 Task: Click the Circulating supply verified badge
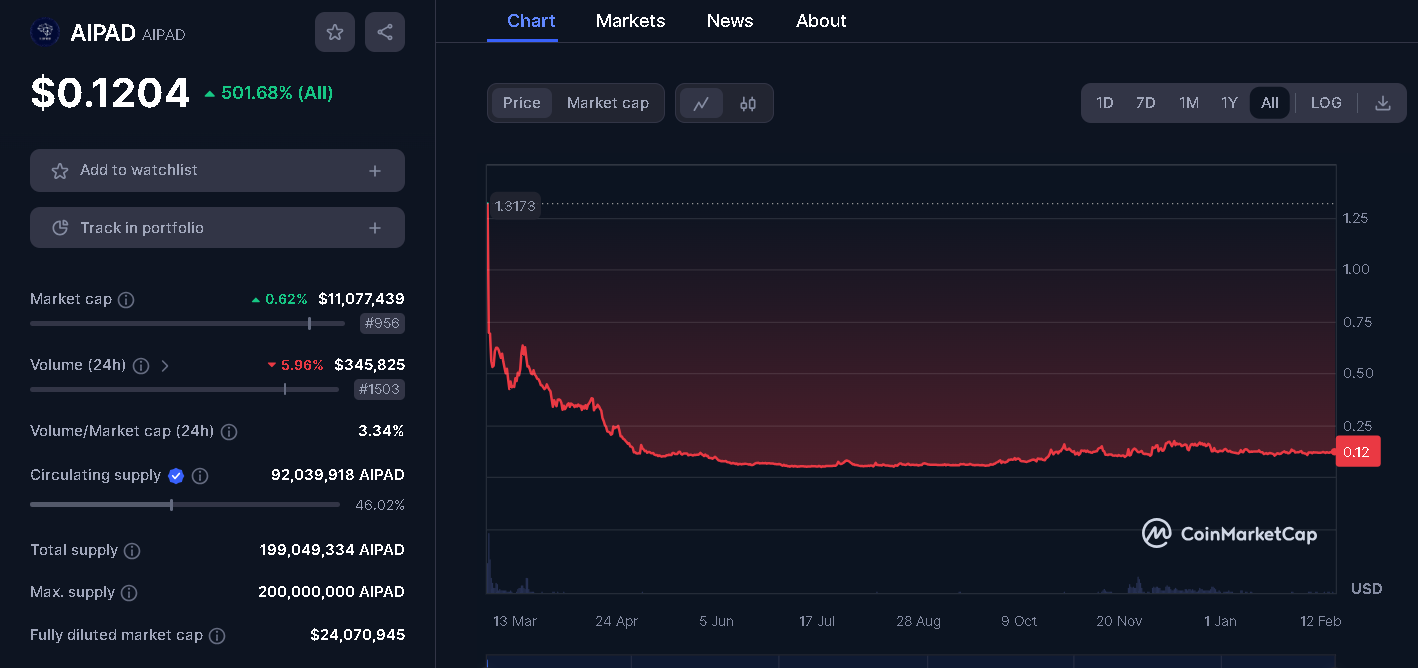click(x=176, y=475)
